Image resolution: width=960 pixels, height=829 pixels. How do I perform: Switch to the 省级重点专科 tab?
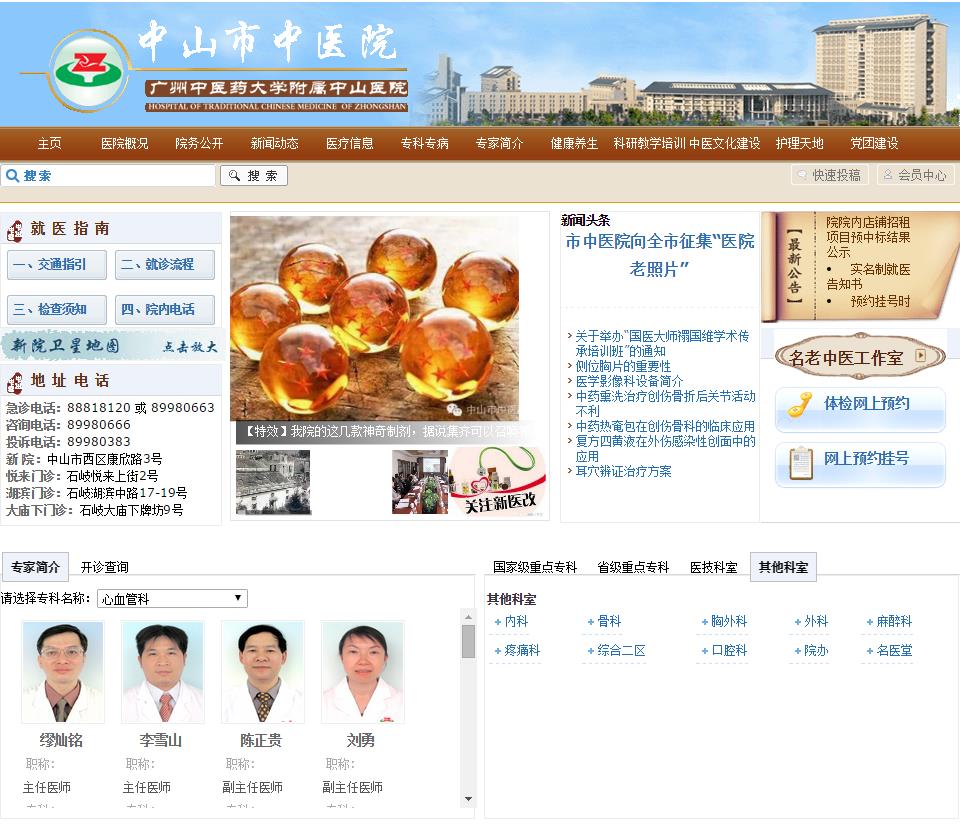pyautogui.click(x=633, y=567)
